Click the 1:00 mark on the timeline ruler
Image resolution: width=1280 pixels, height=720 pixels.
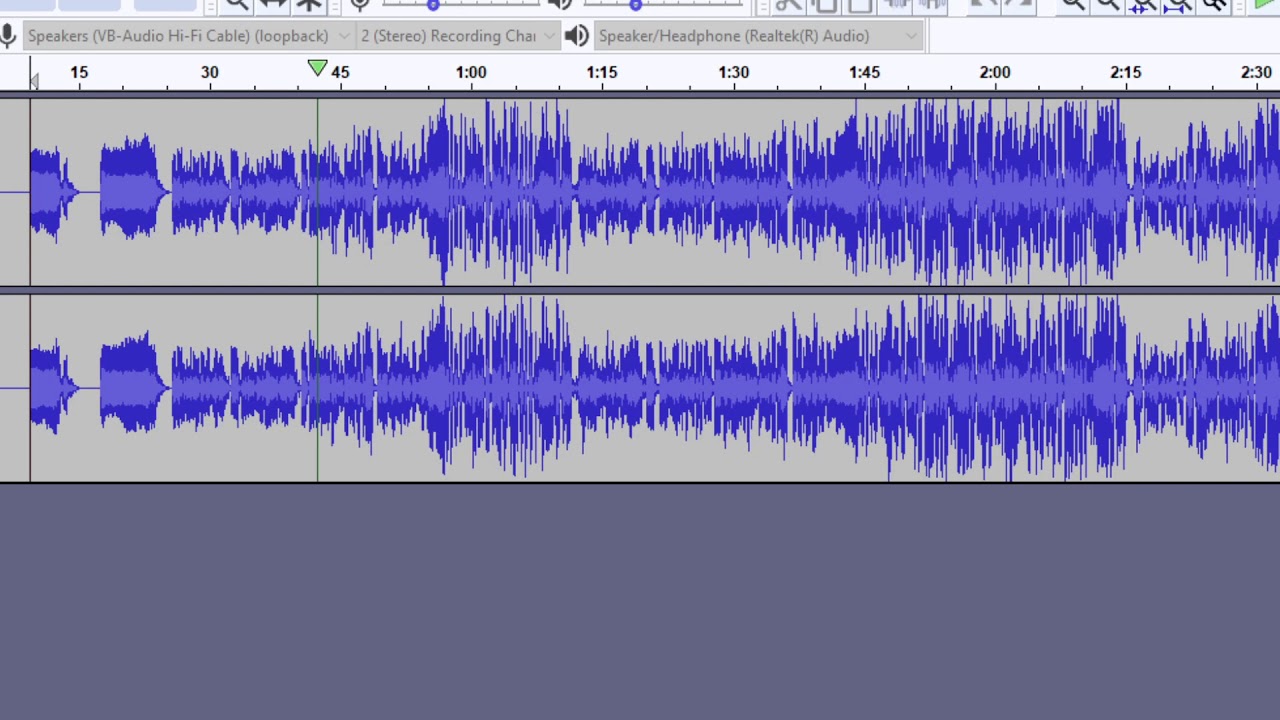[471, 72]
